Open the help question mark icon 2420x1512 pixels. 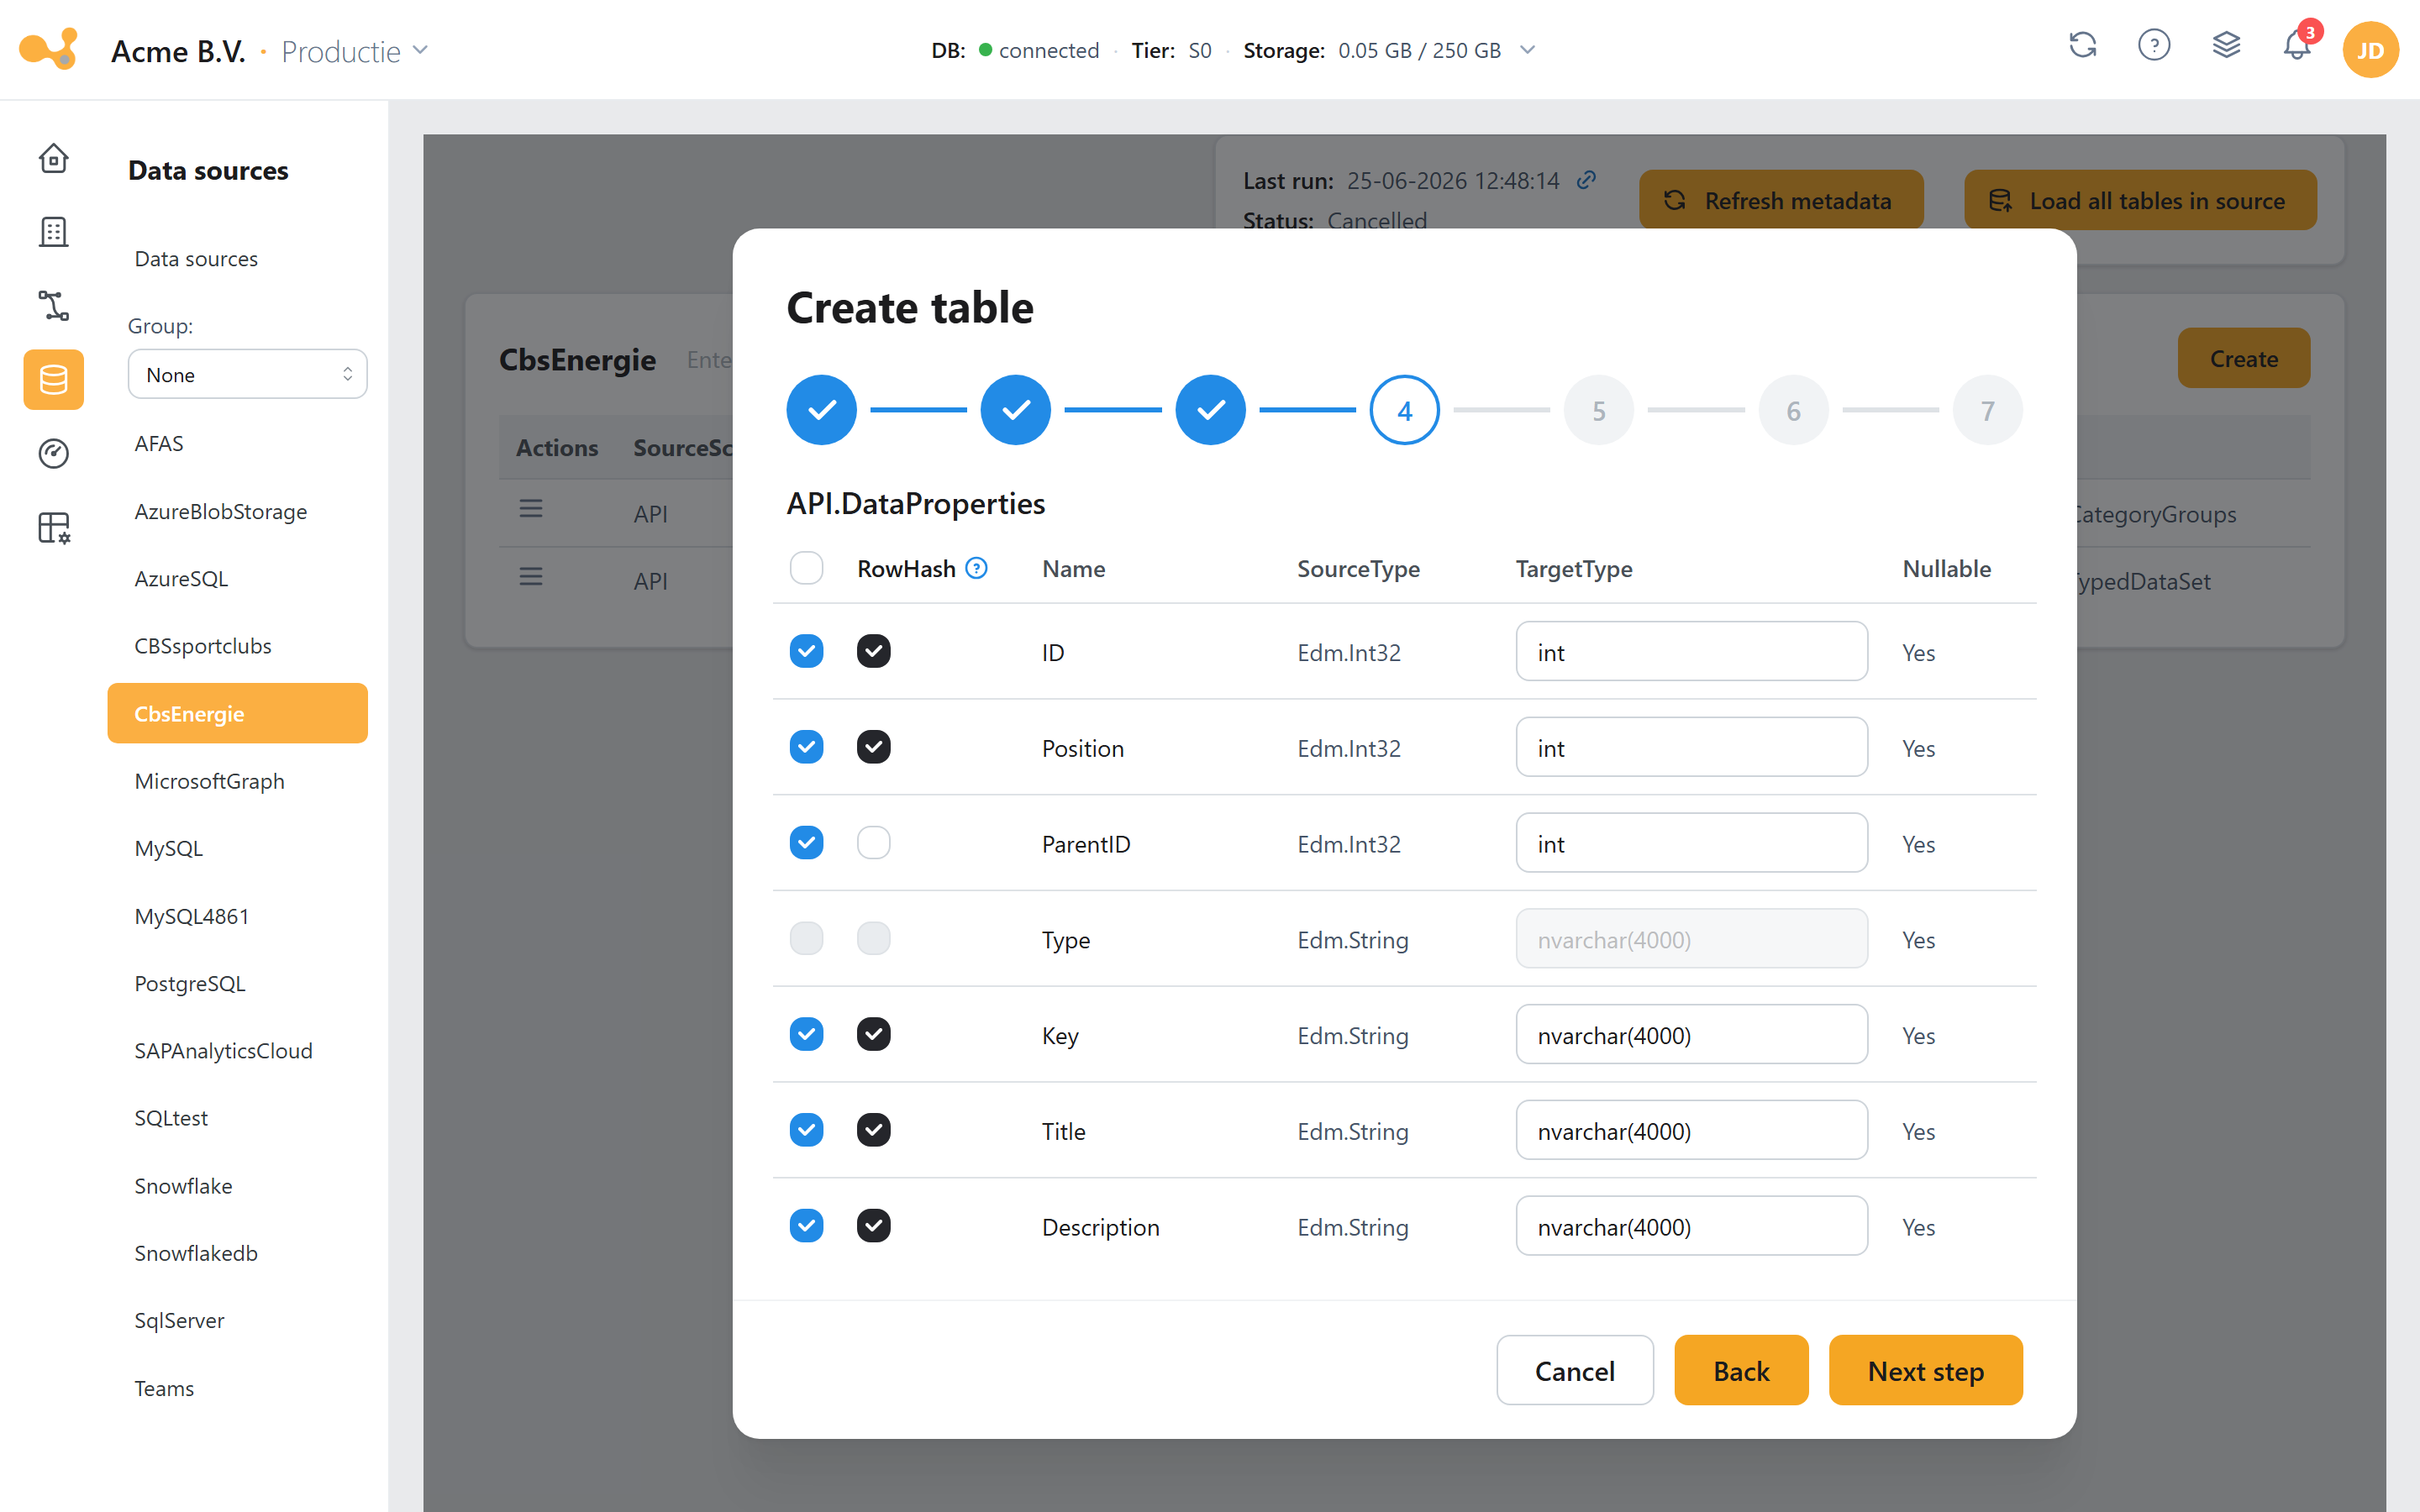pyautogui.click(x=2154, y=45)
